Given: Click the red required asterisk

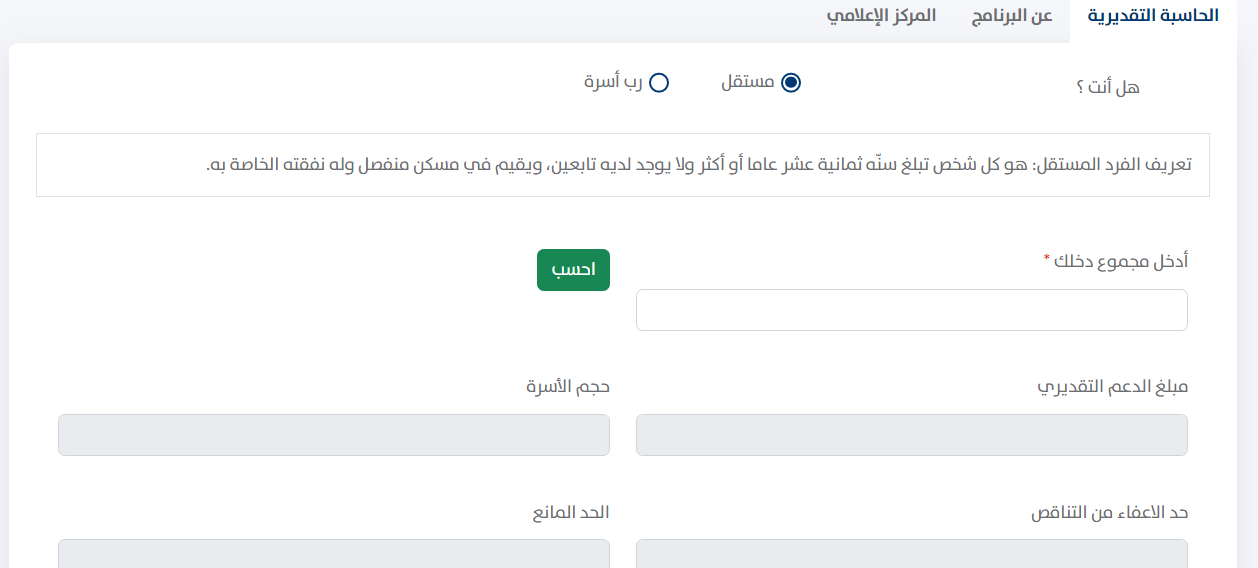Looking at the screenshot, I should click(x=1047, y=259).
